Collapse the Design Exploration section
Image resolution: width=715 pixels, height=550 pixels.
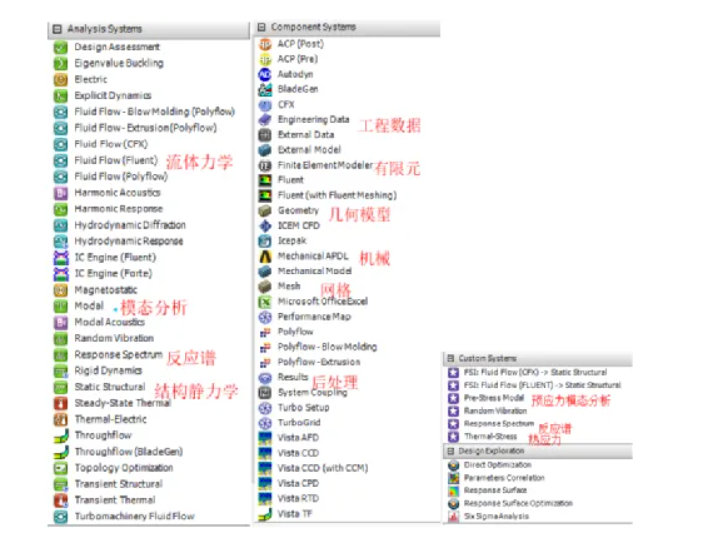click(451, 451)
